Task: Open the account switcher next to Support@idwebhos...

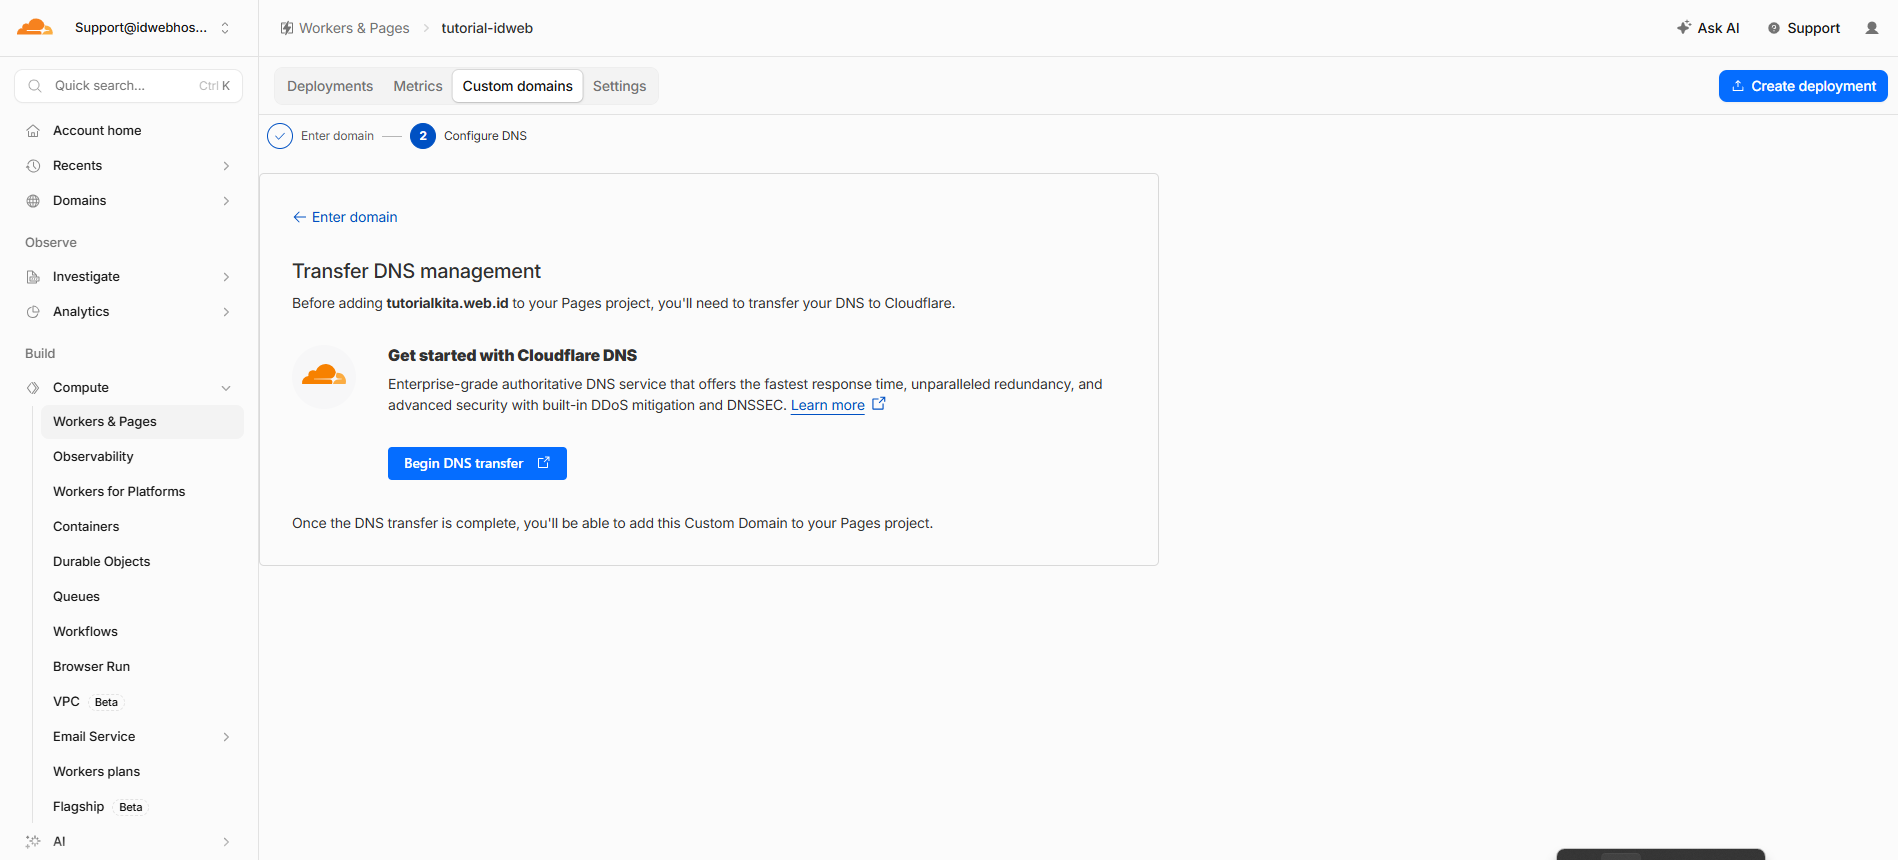Action: [225, 28]
